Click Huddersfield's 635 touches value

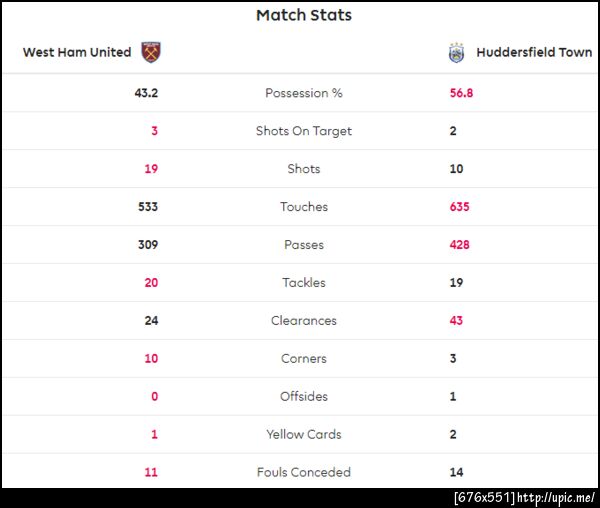[x=459, y=207]
